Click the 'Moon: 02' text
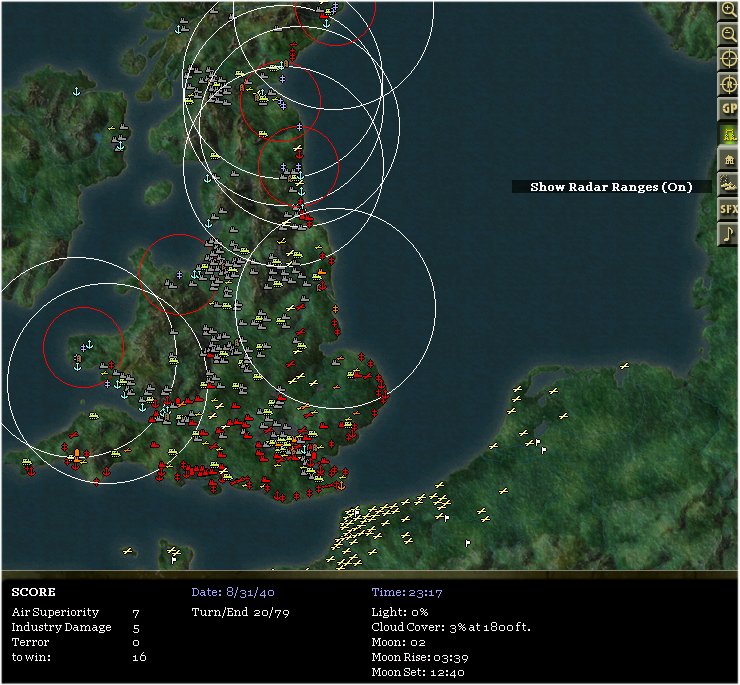 click(x=398, y=642)
